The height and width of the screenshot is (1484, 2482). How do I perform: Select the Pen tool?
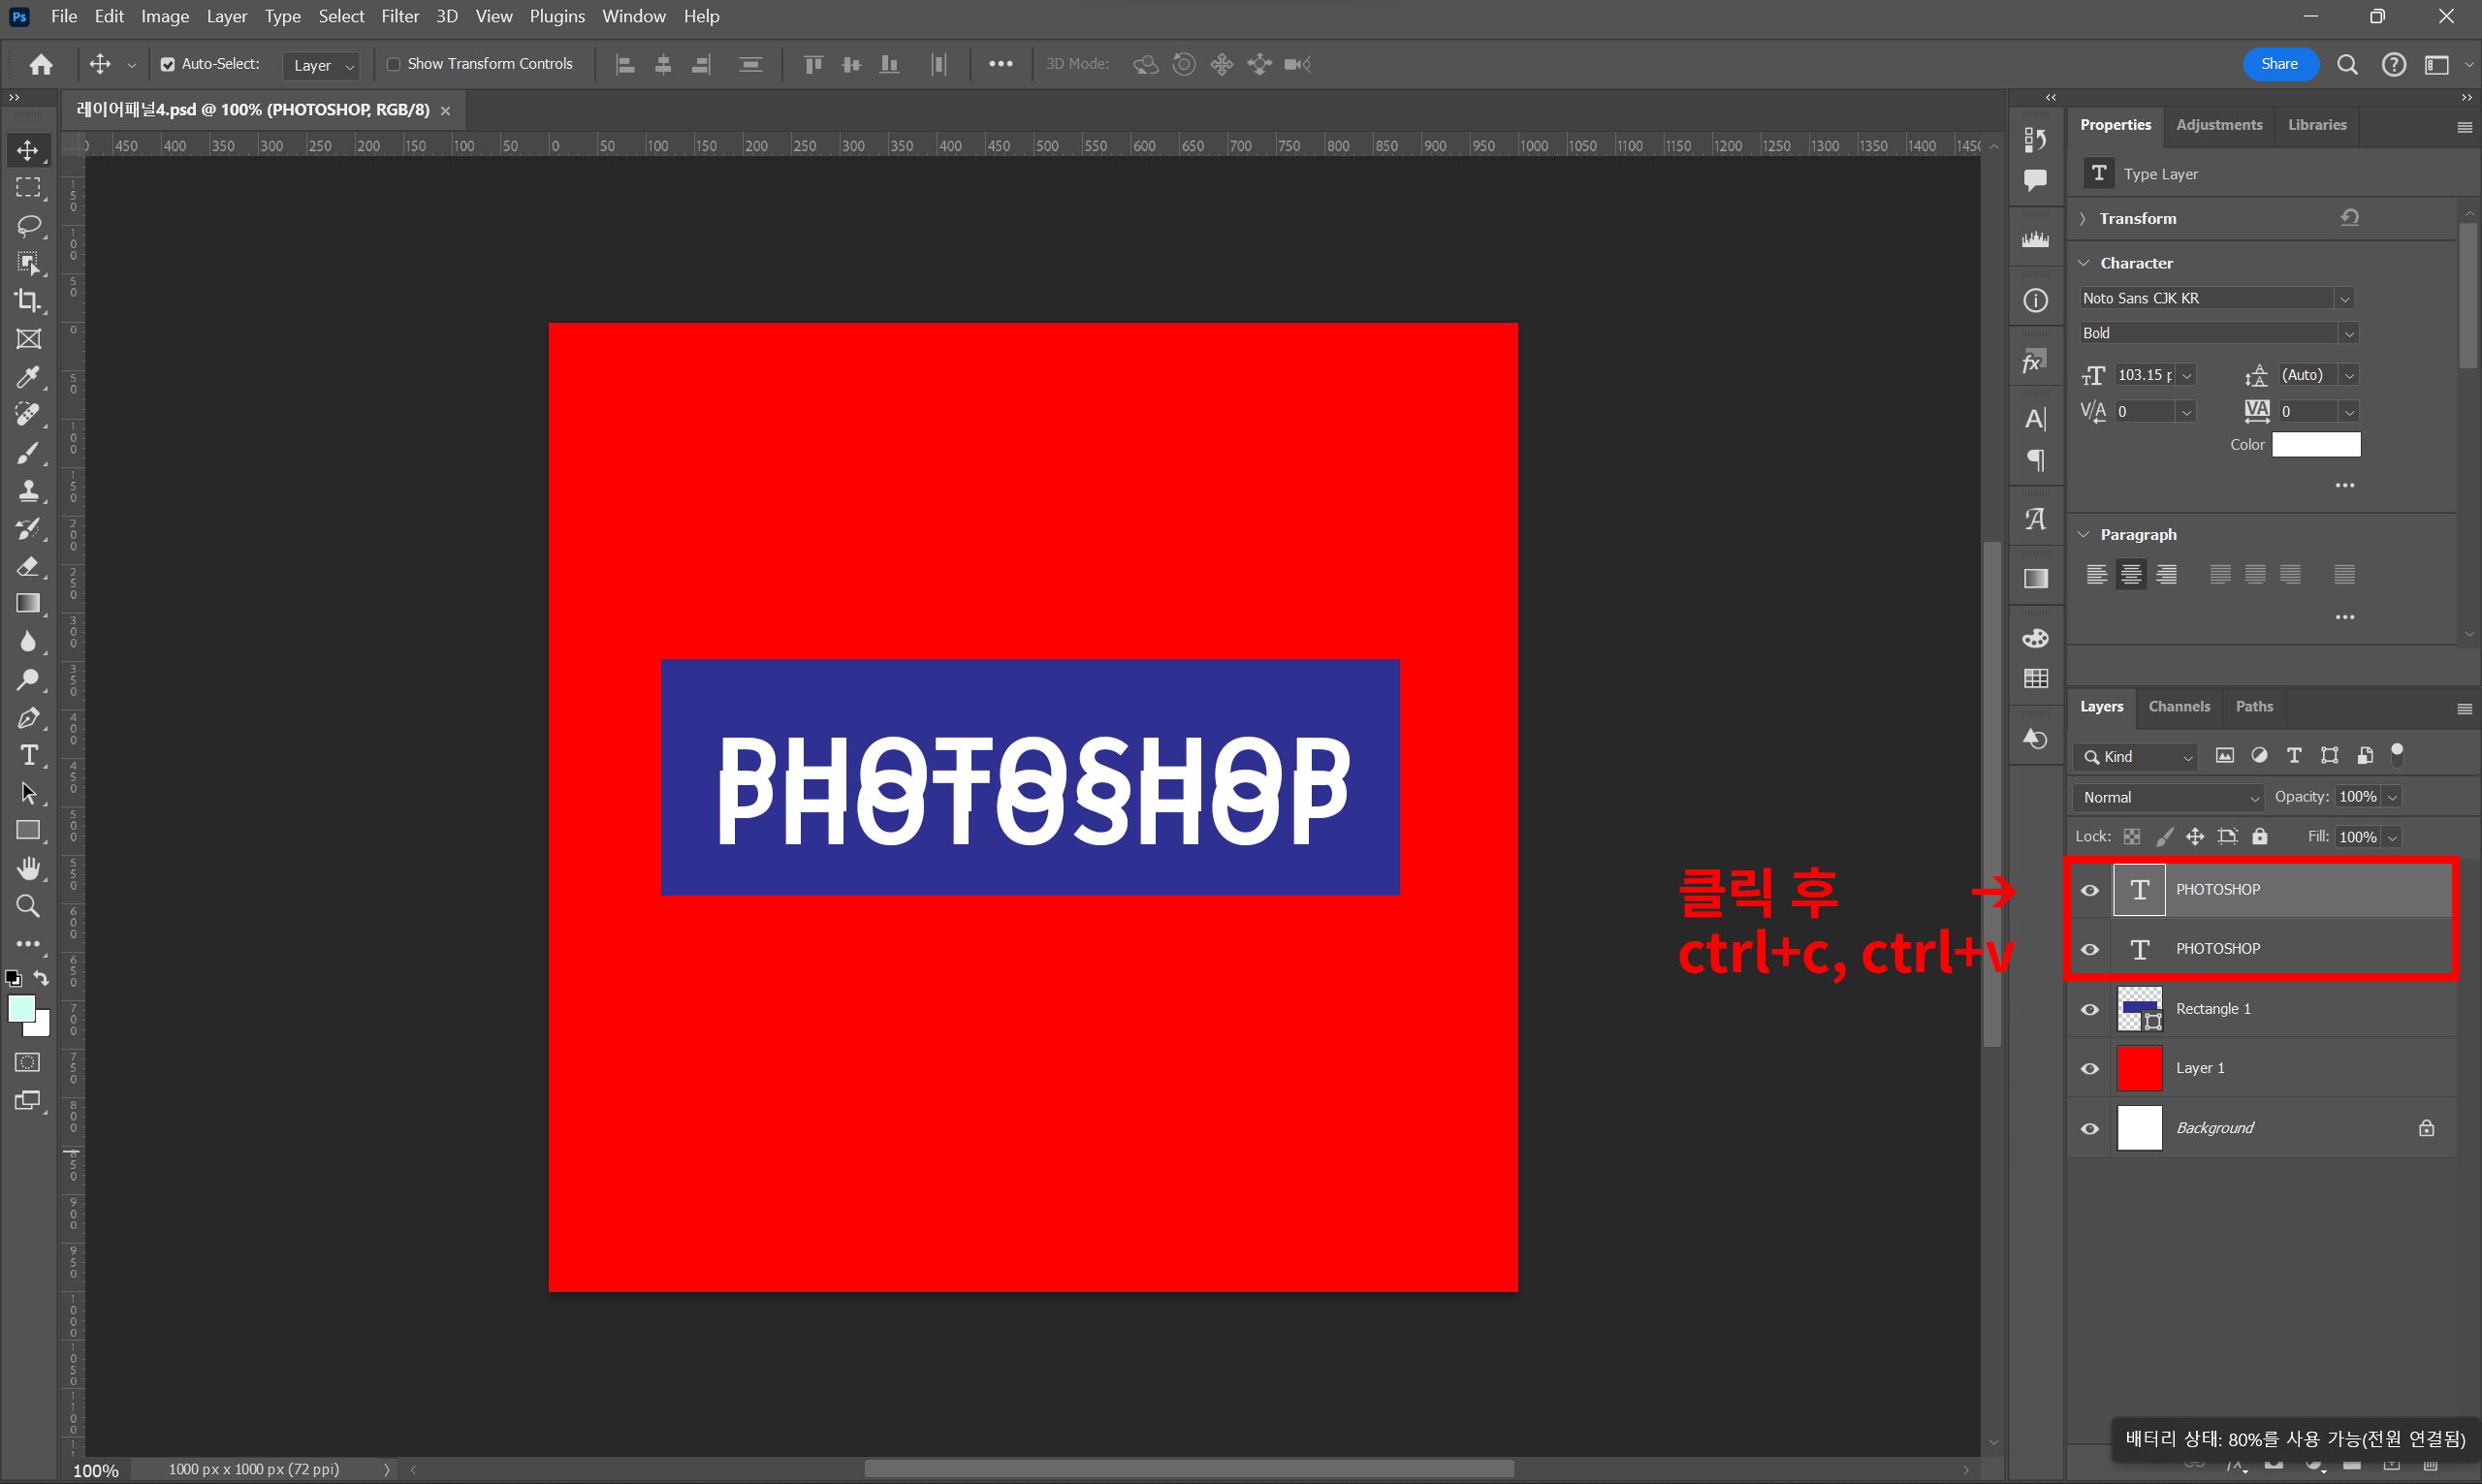pos(28,717)
